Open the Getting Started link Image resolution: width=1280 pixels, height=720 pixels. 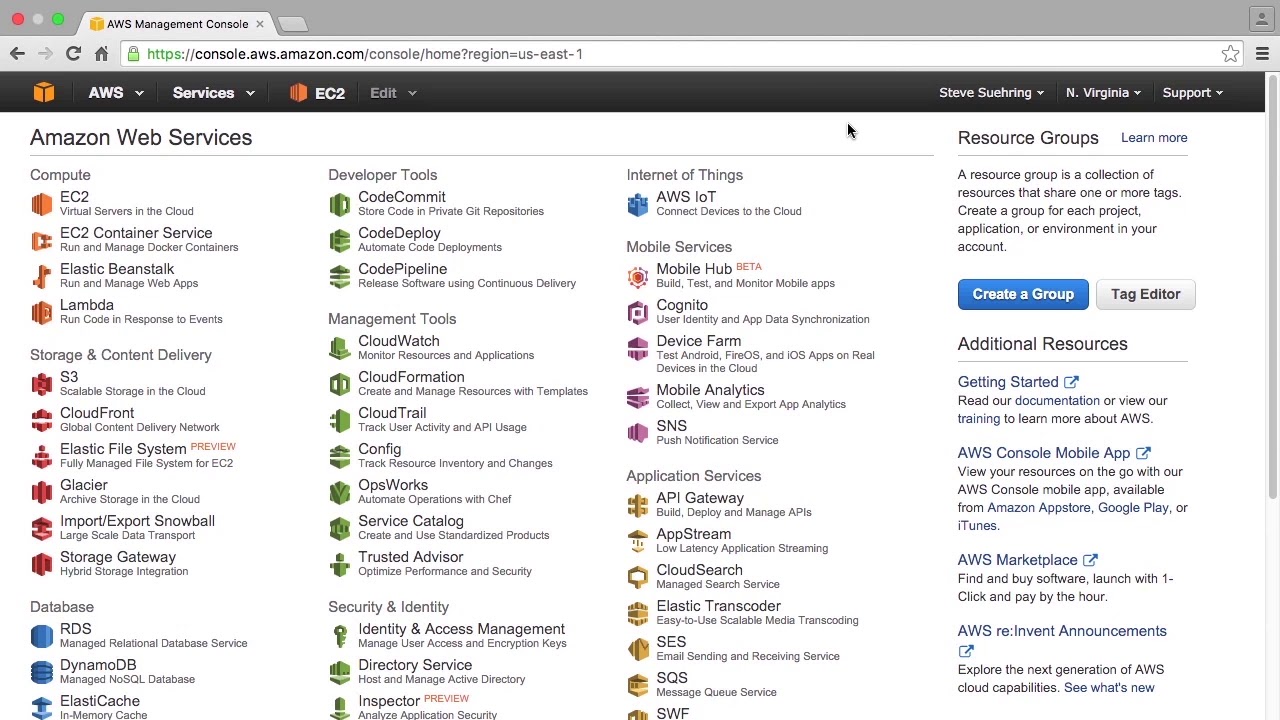click(x=1018, y=382)
